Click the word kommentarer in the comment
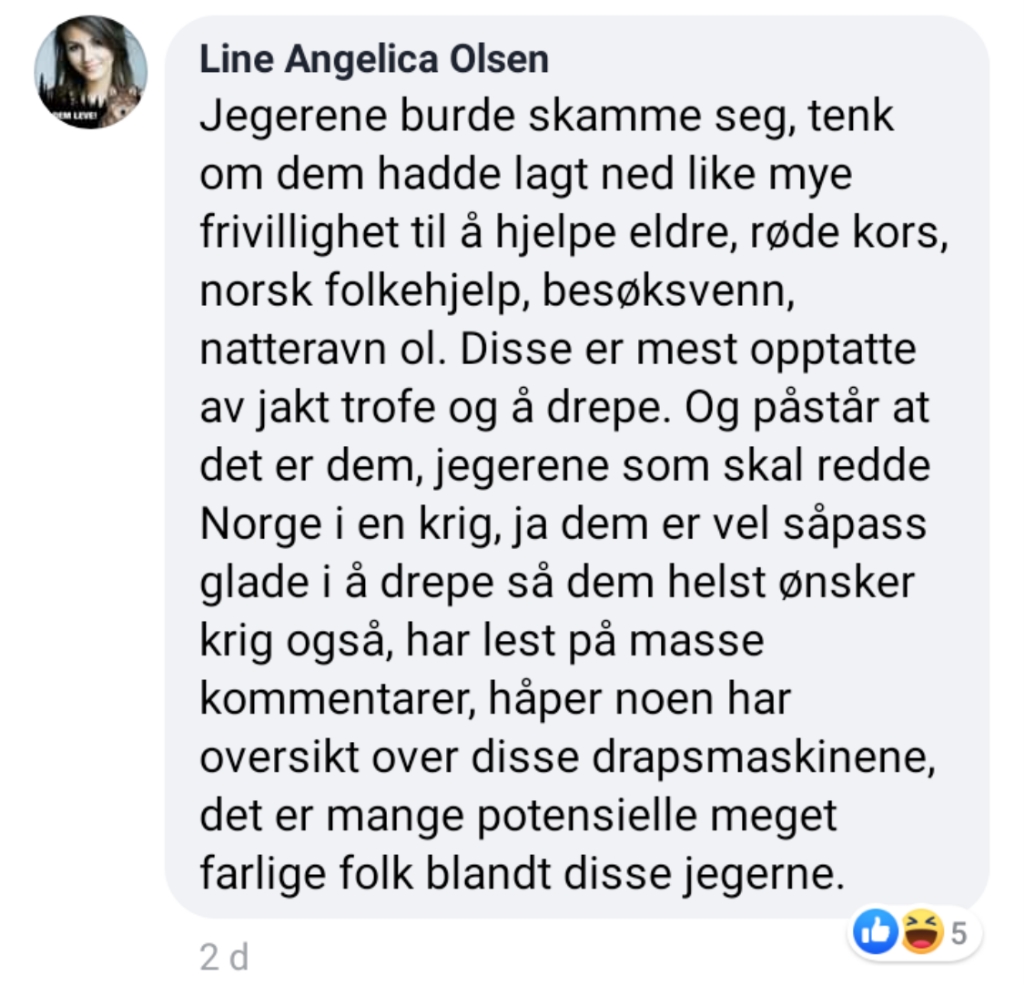 coord(338,699)
